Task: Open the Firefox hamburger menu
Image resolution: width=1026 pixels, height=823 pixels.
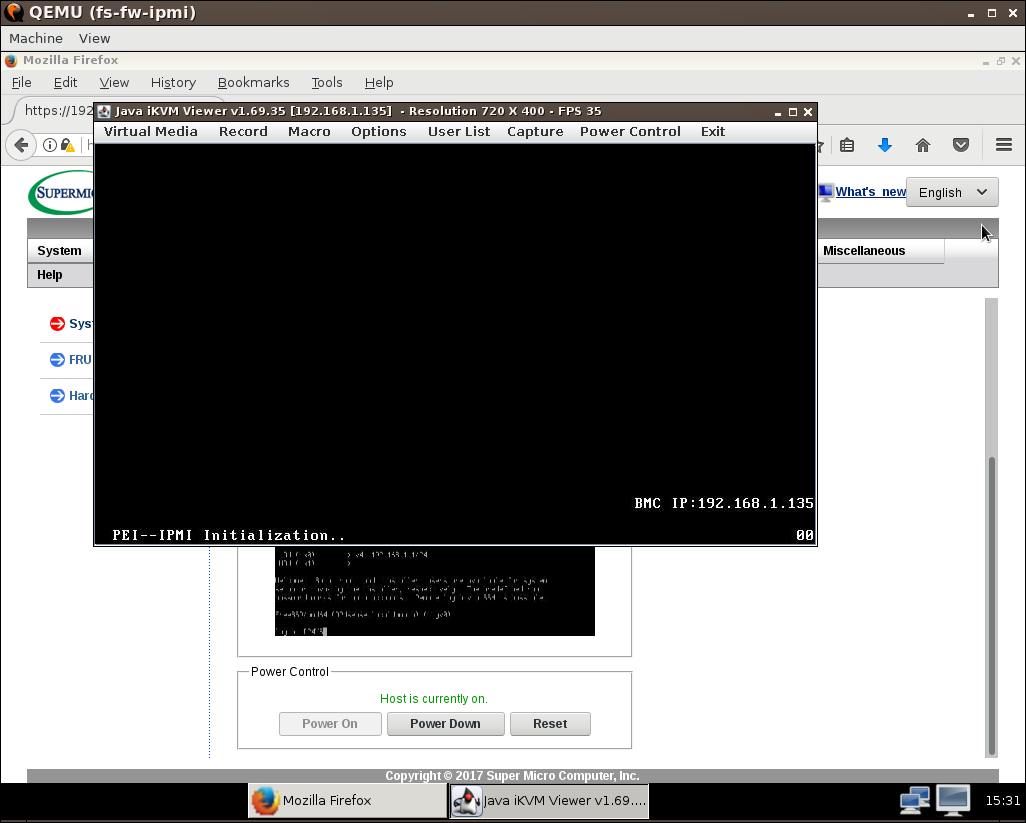Action: (x=1004, y=145)
